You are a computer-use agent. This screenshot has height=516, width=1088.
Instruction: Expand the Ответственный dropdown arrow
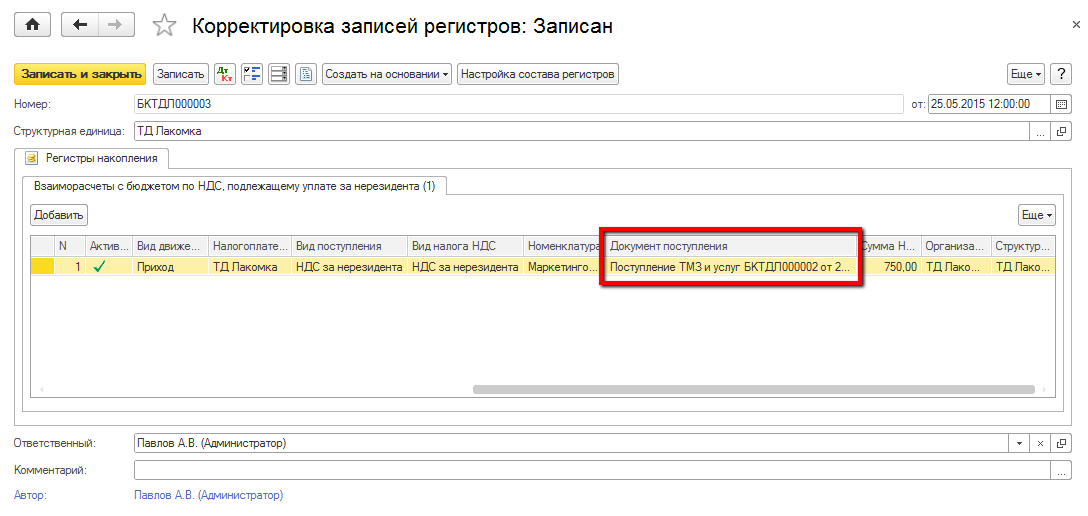click(1019, 443)
